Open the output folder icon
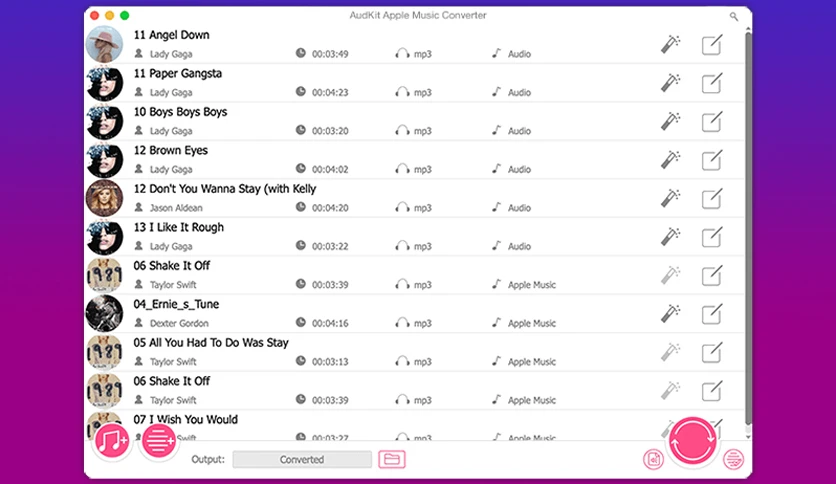Viewport: 836px width, 484px height. 392,459
